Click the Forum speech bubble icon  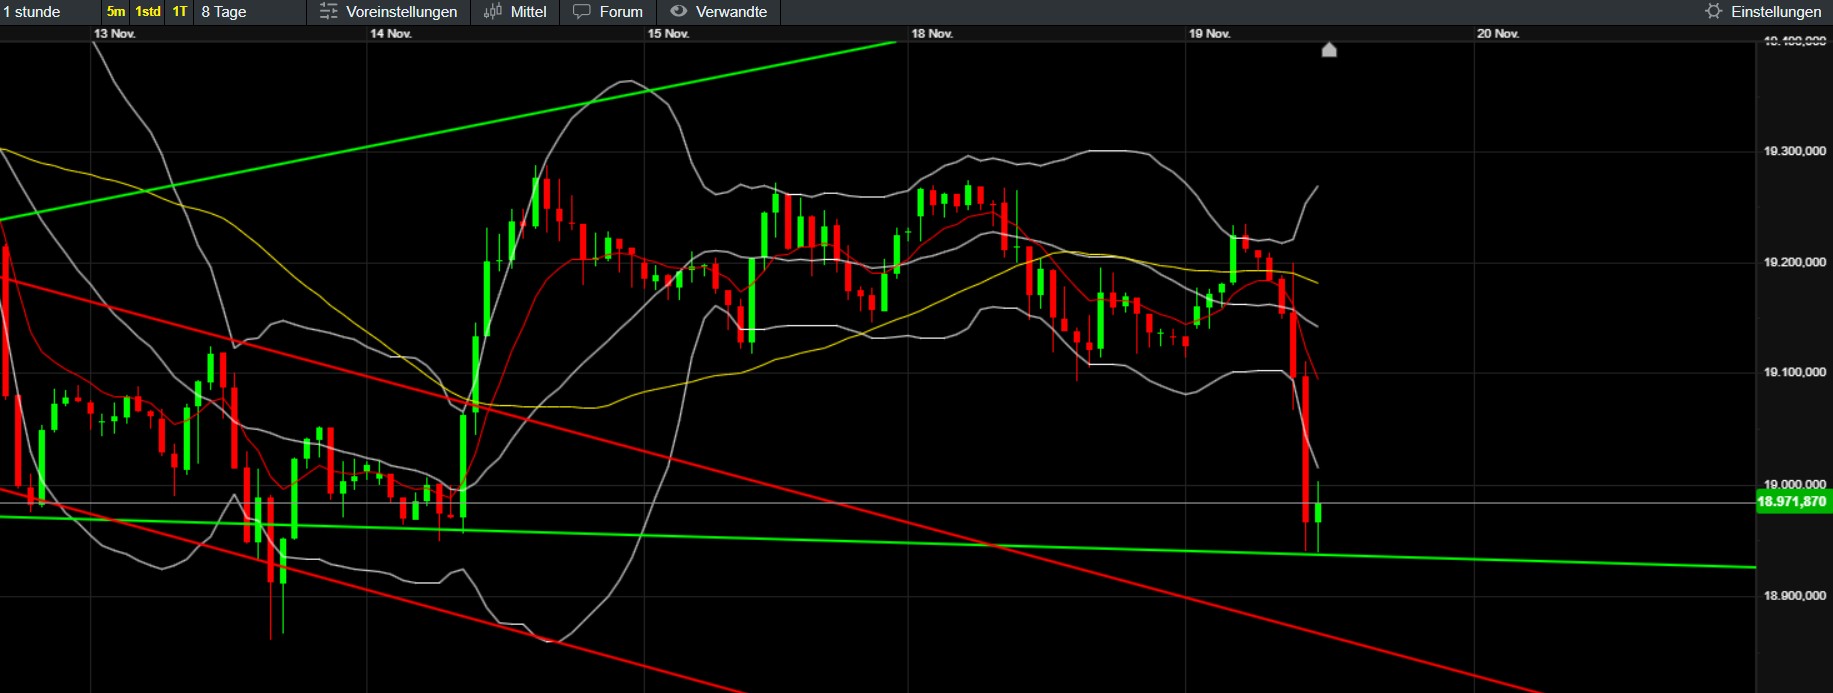pos(581,12)
